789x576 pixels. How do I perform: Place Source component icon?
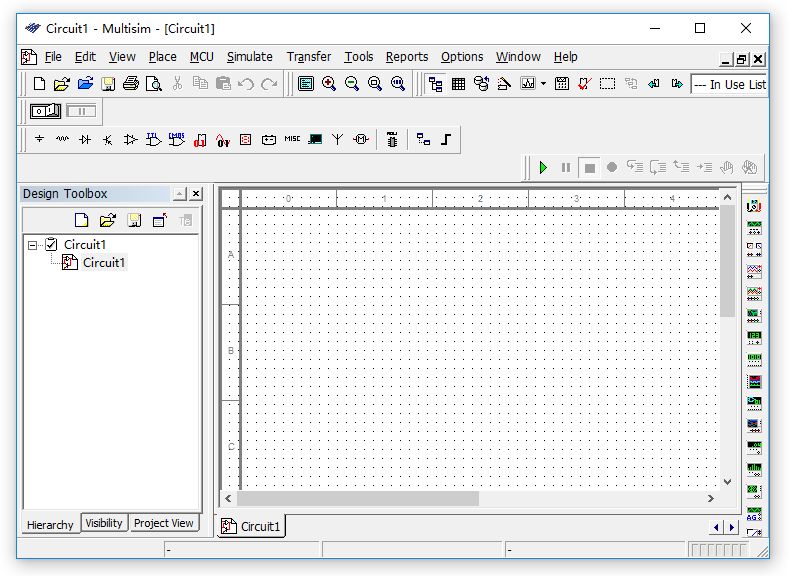(39, 139)
